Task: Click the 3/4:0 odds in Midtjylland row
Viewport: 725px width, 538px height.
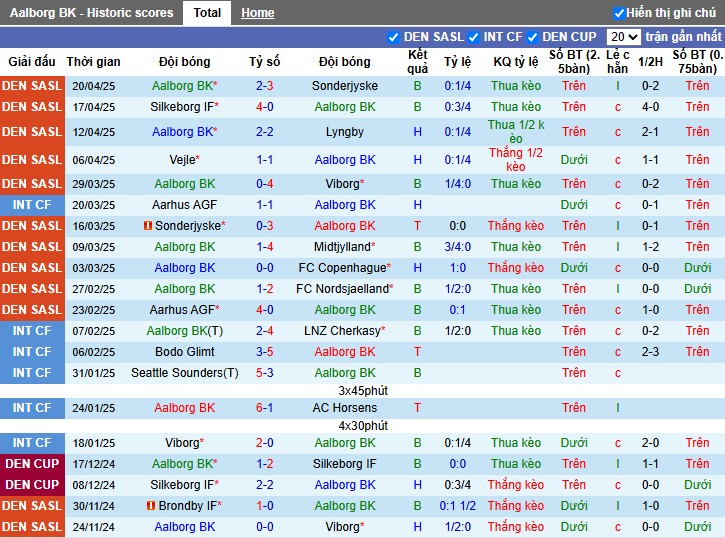Action: click(x=457, y=247)
